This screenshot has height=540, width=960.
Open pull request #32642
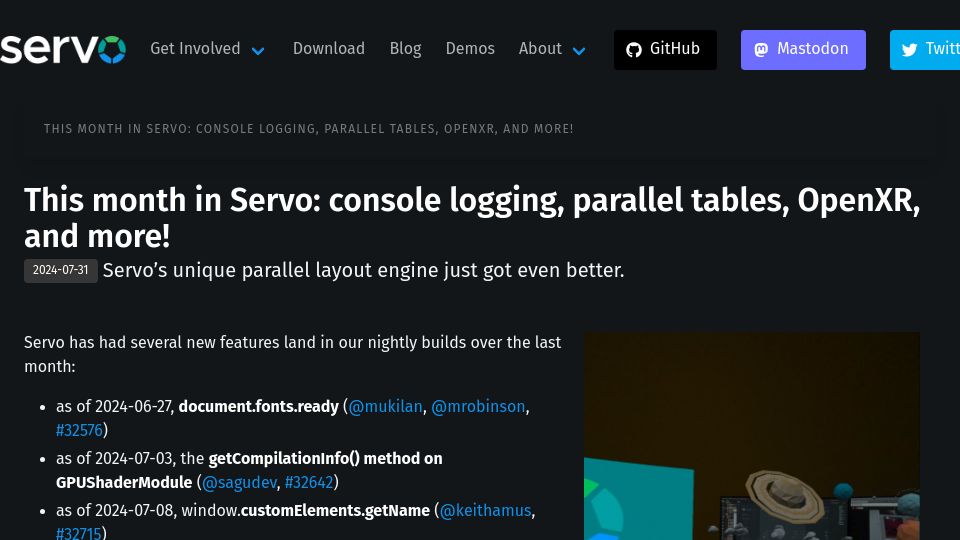[309, 482]
